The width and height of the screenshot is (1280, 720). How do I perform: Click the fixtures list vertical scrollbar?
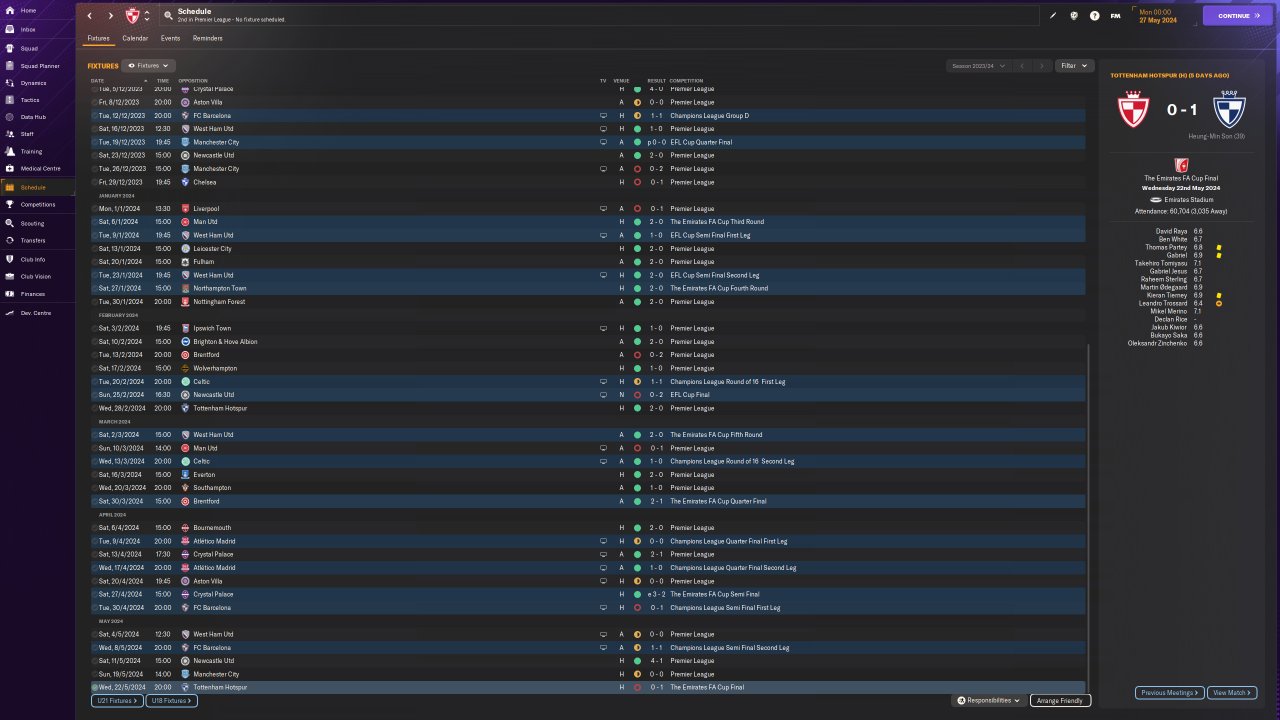click(x=1088, y=518)
